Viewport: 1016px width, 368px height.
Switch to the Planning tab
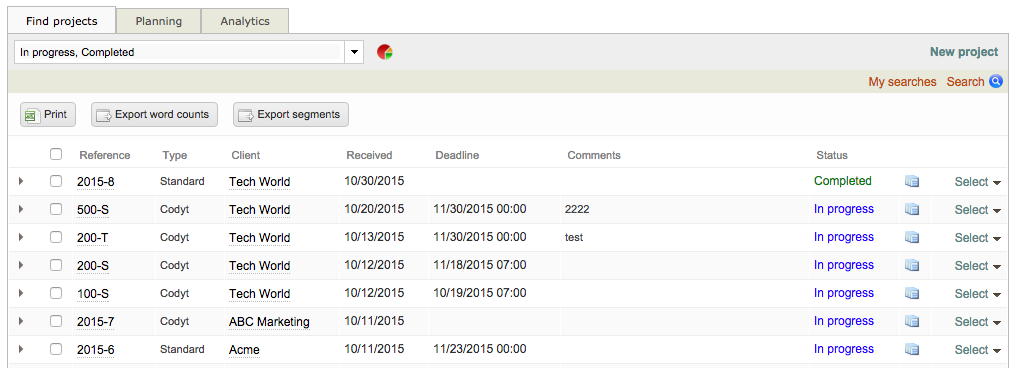point(159,21)
